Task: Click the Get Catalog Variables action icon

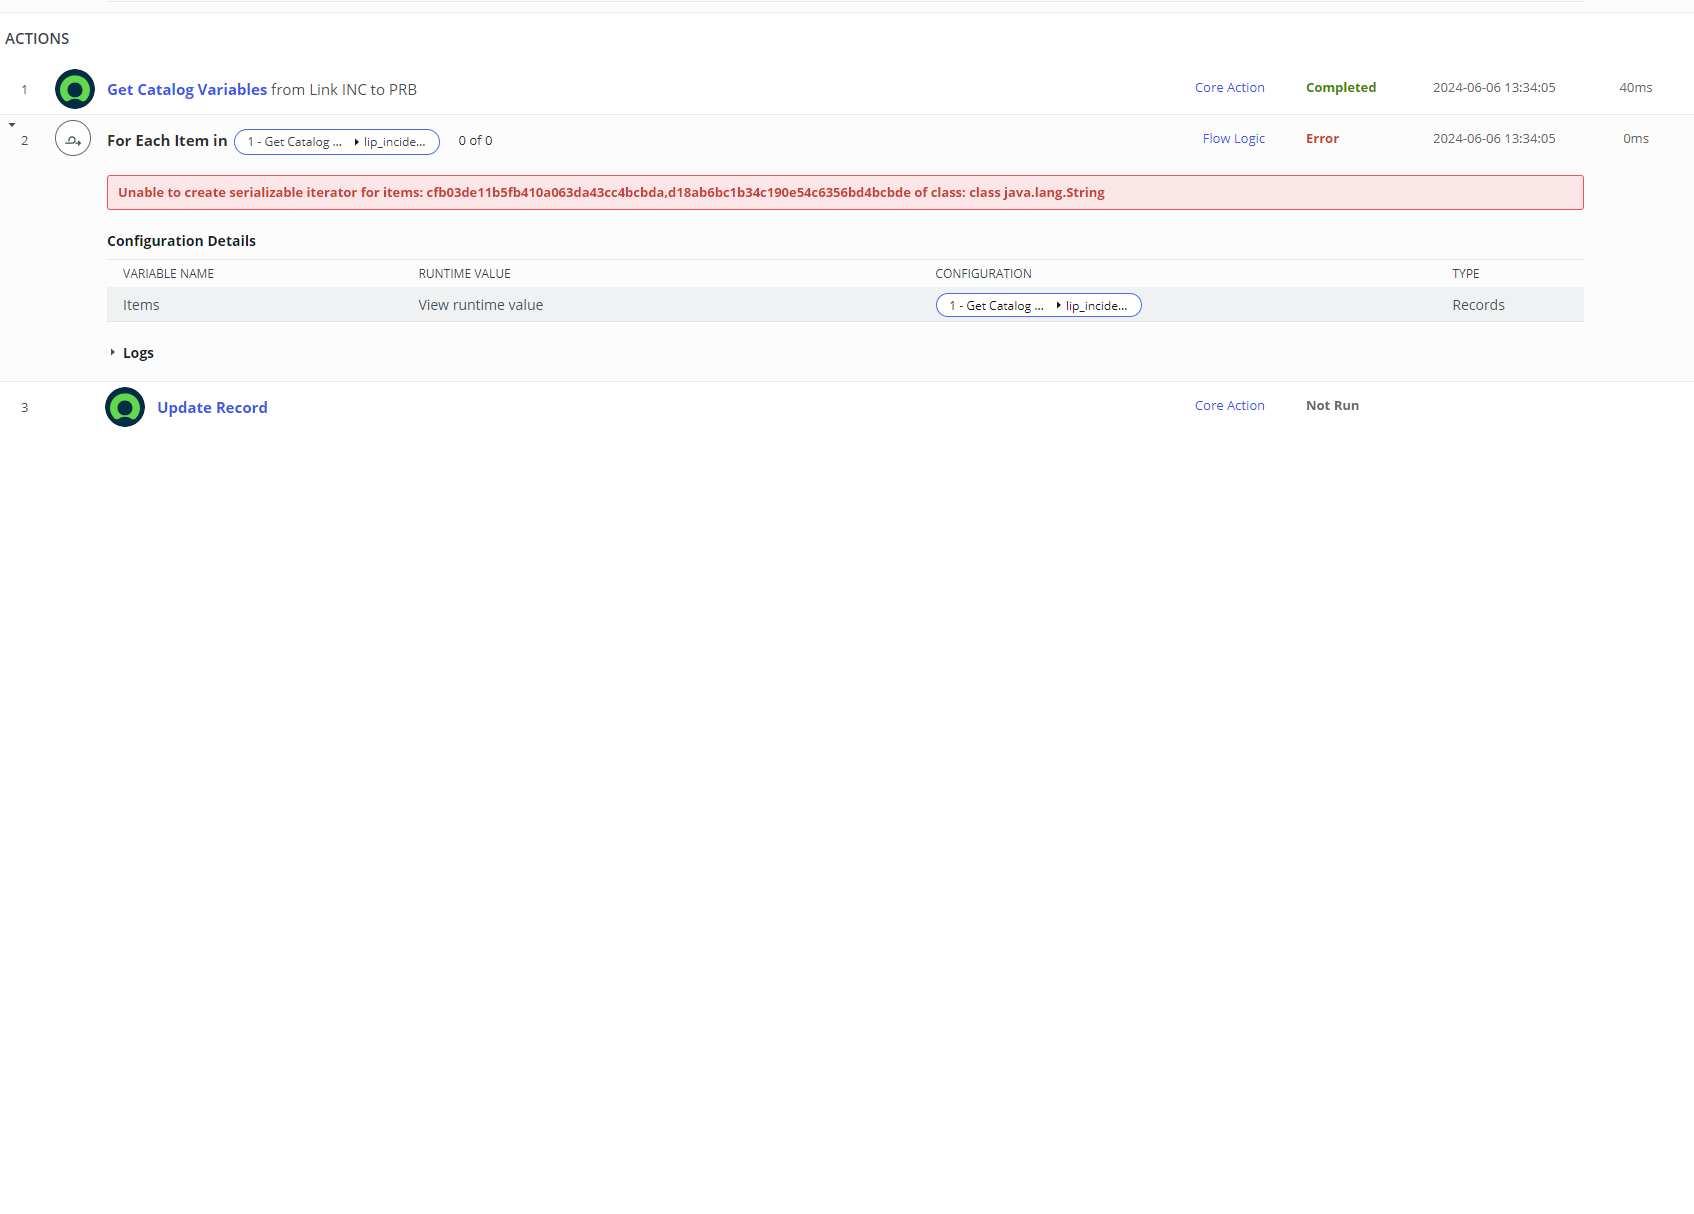Action: click(73, 89)
